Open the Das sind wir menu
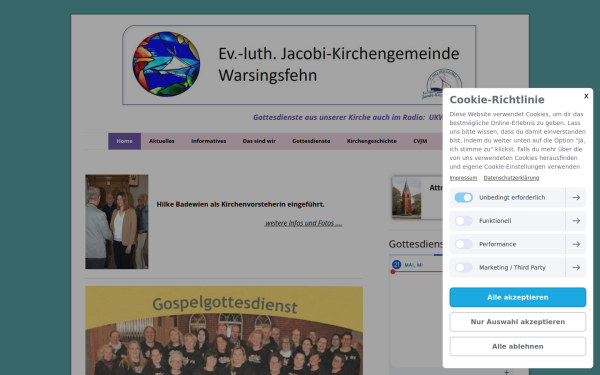The height and width of the screenshot is (375, 600). pyautogui.click(x=259, y=141)
